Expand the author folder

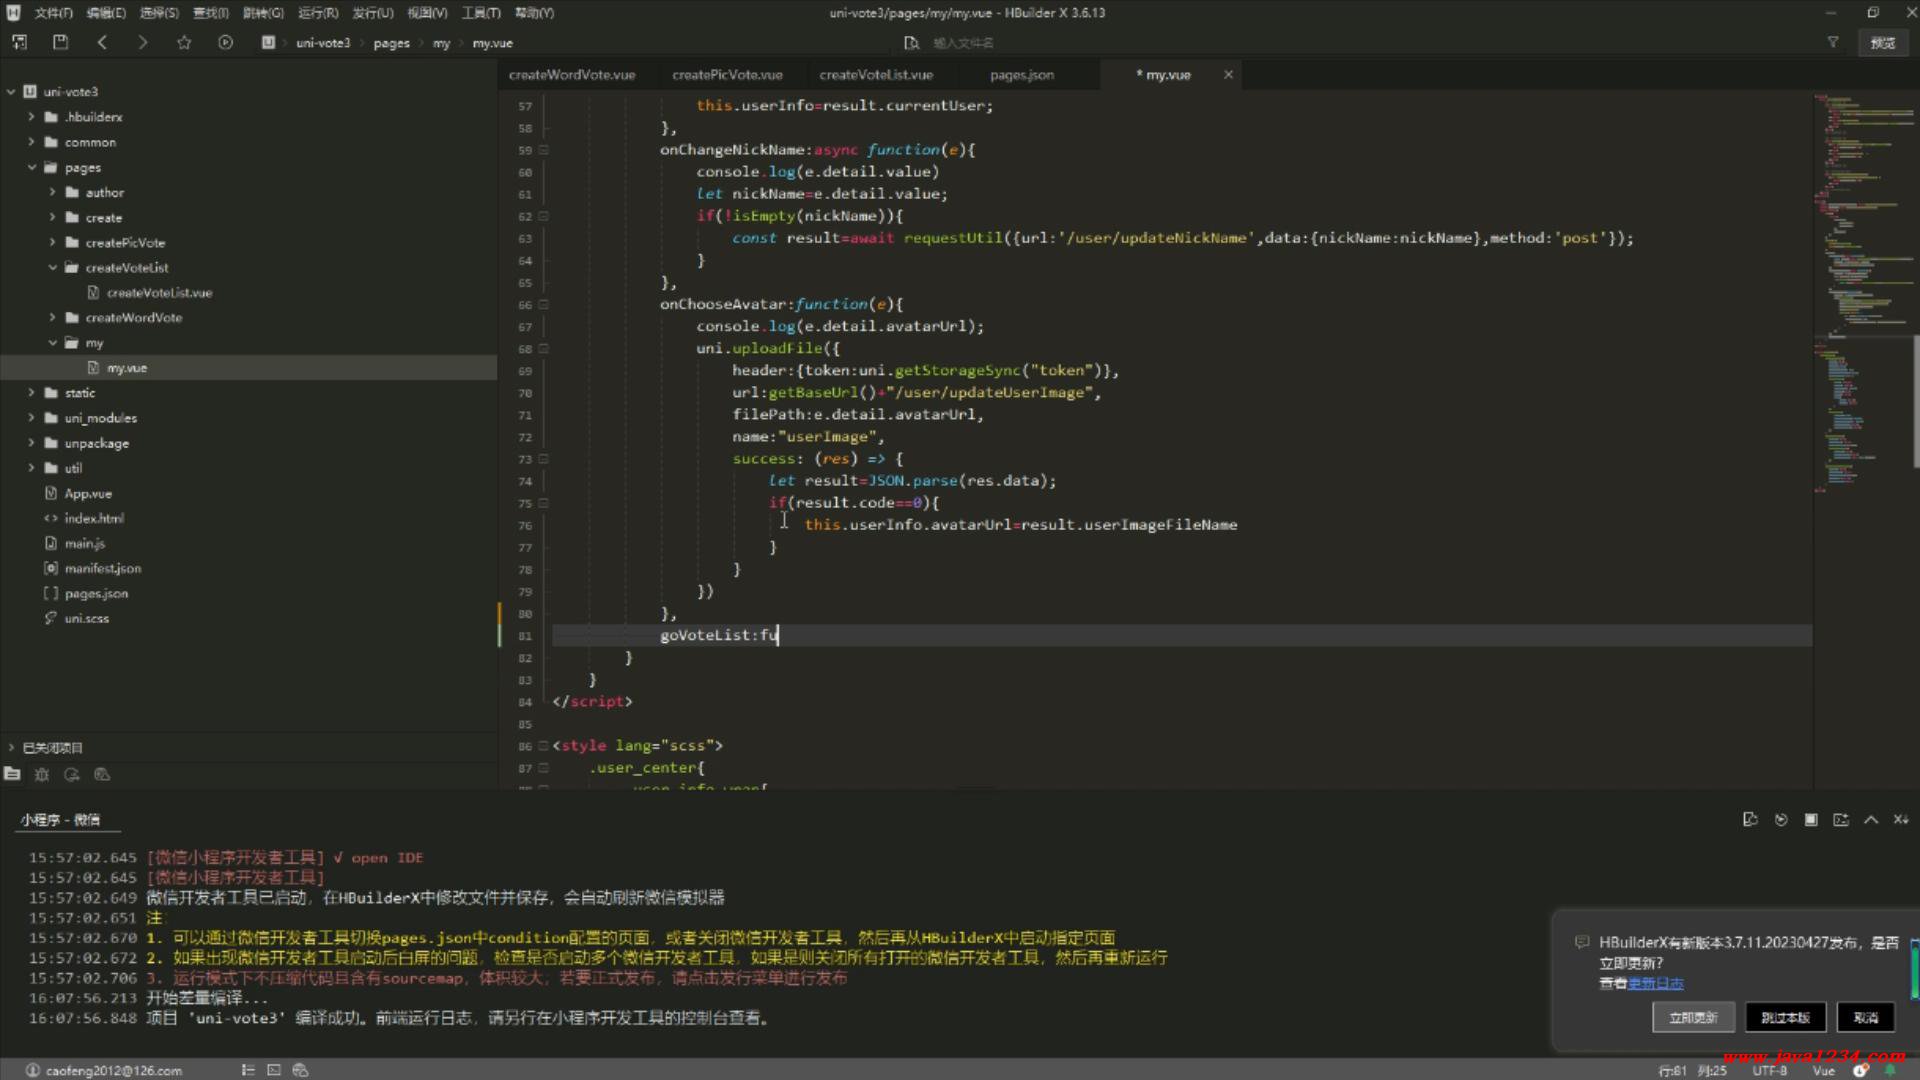(52, 192)
